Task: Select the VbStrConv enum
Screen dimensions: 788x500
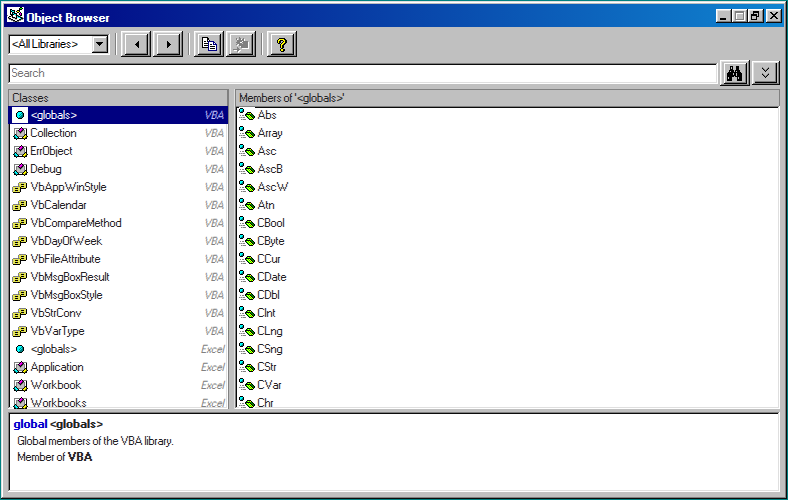Action: 119,313
